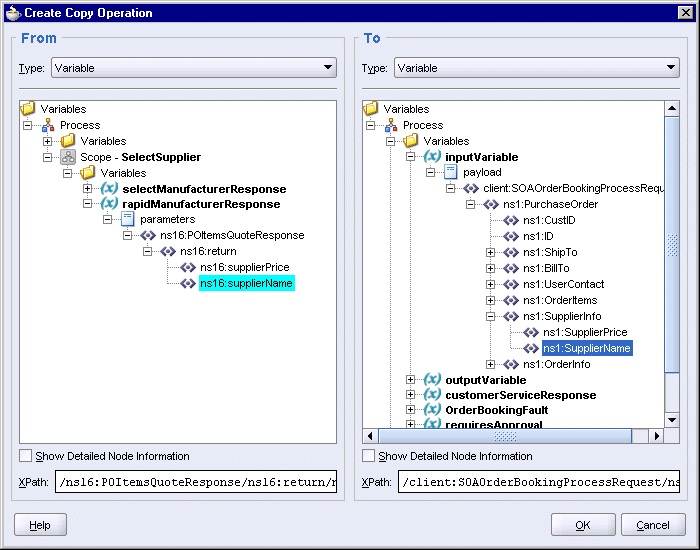Collapse the ns1:SupplierInfo node
The width and height of the screenshot is (700, 550).
[490, 317]
